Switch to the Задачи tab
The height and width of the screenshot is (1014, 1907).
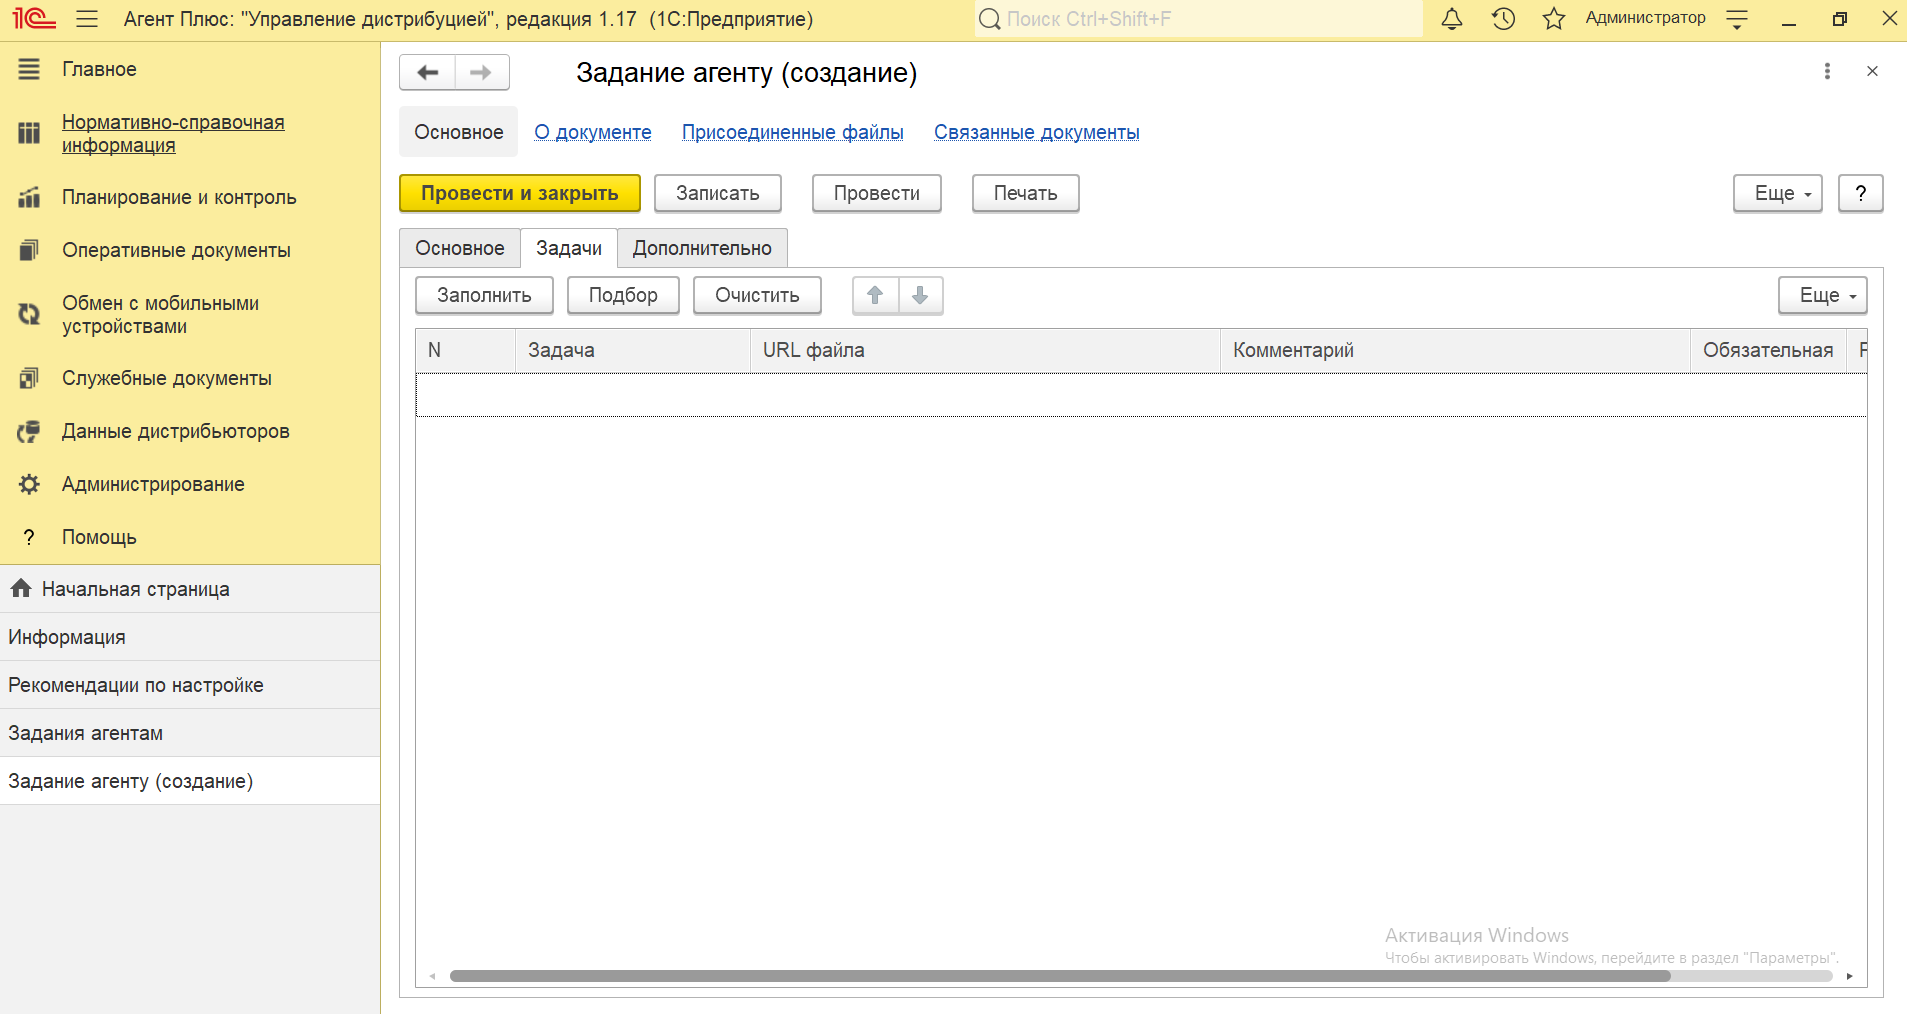tap(569, 248)
